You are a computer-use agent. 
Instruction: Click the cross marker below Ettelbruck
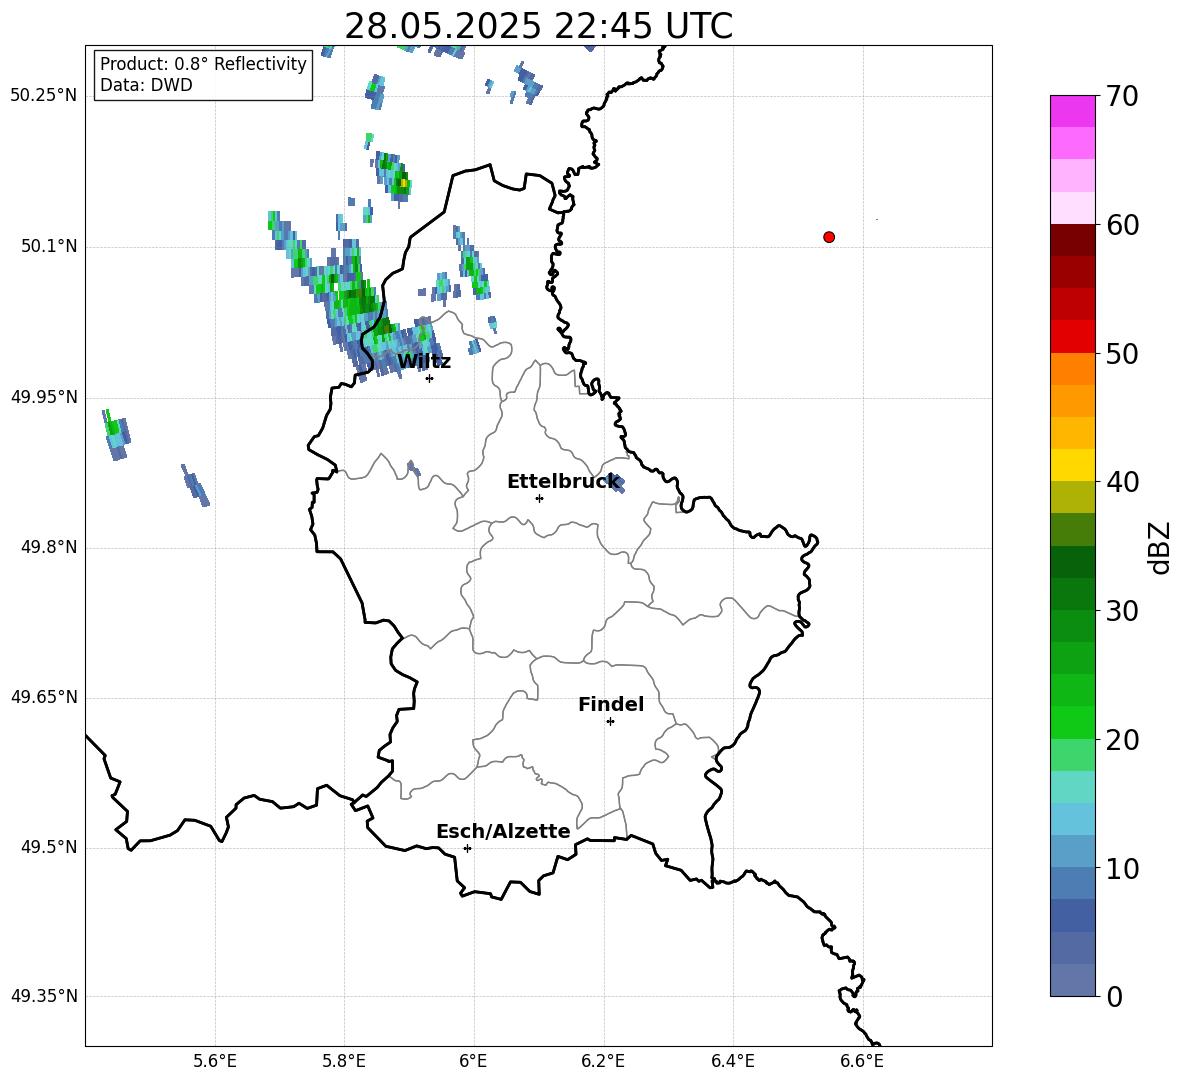539,498
